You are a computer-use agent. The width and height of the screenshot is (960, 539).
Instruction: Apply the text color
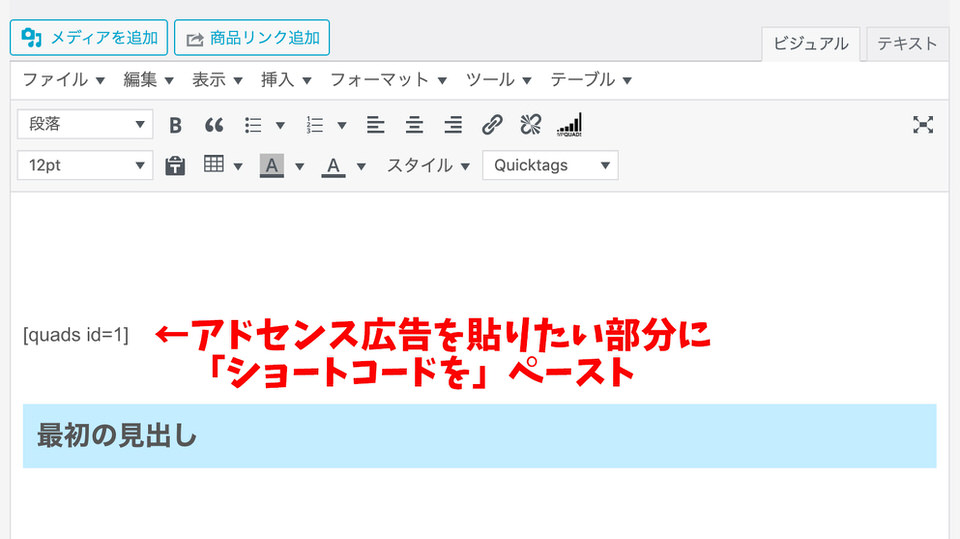[x=333, y=165]
